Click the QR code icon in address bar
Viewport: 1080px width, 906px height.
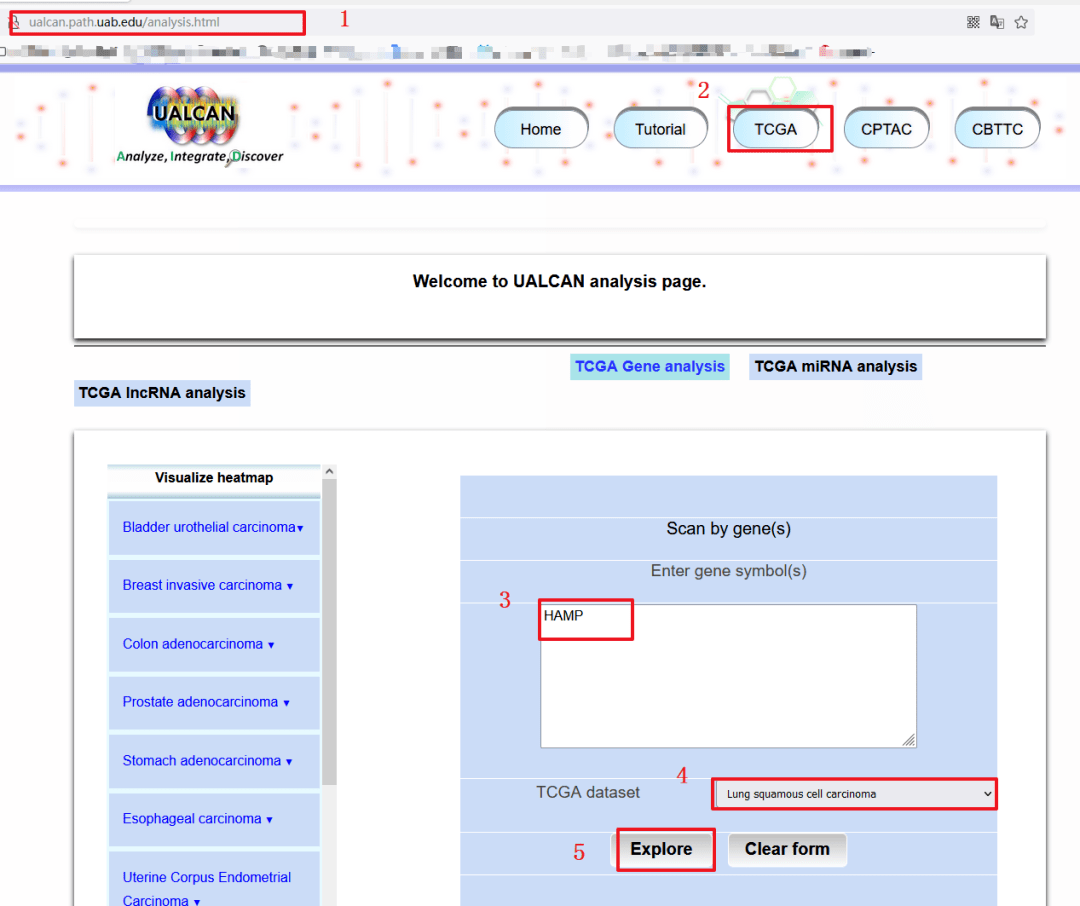973,22
